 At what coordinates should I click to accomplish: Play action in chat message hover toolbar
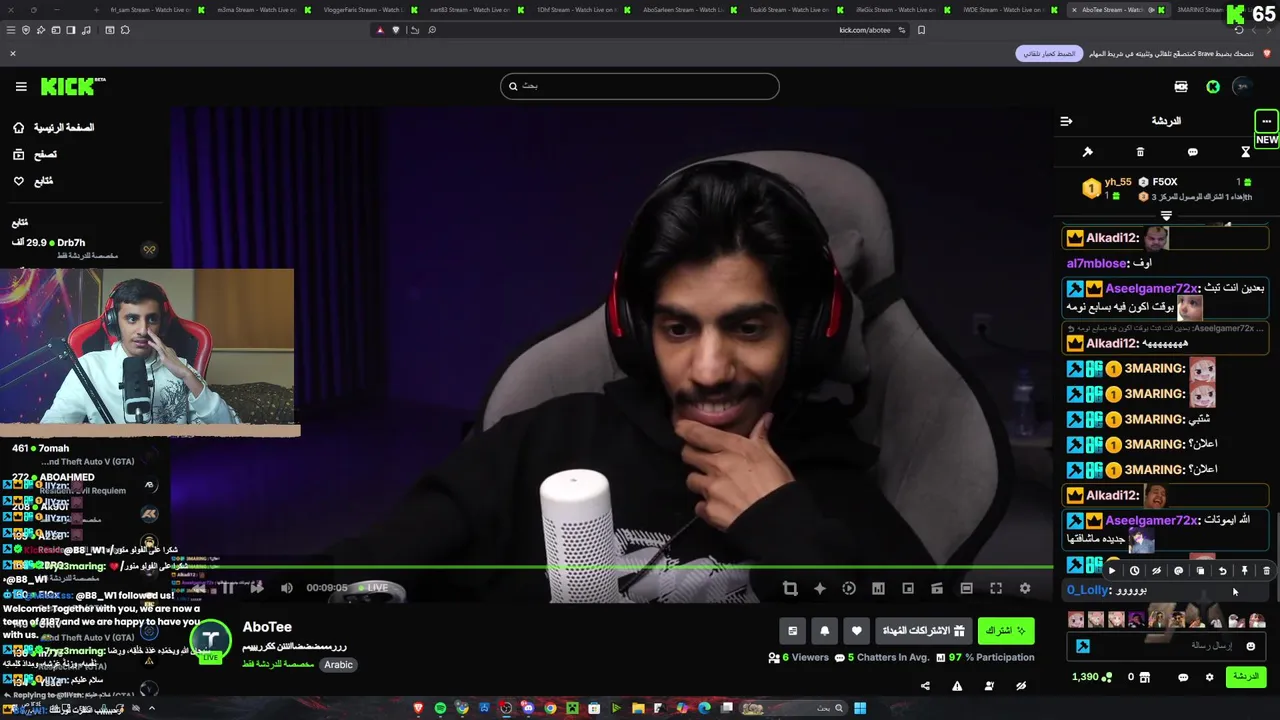[1112, 571]
